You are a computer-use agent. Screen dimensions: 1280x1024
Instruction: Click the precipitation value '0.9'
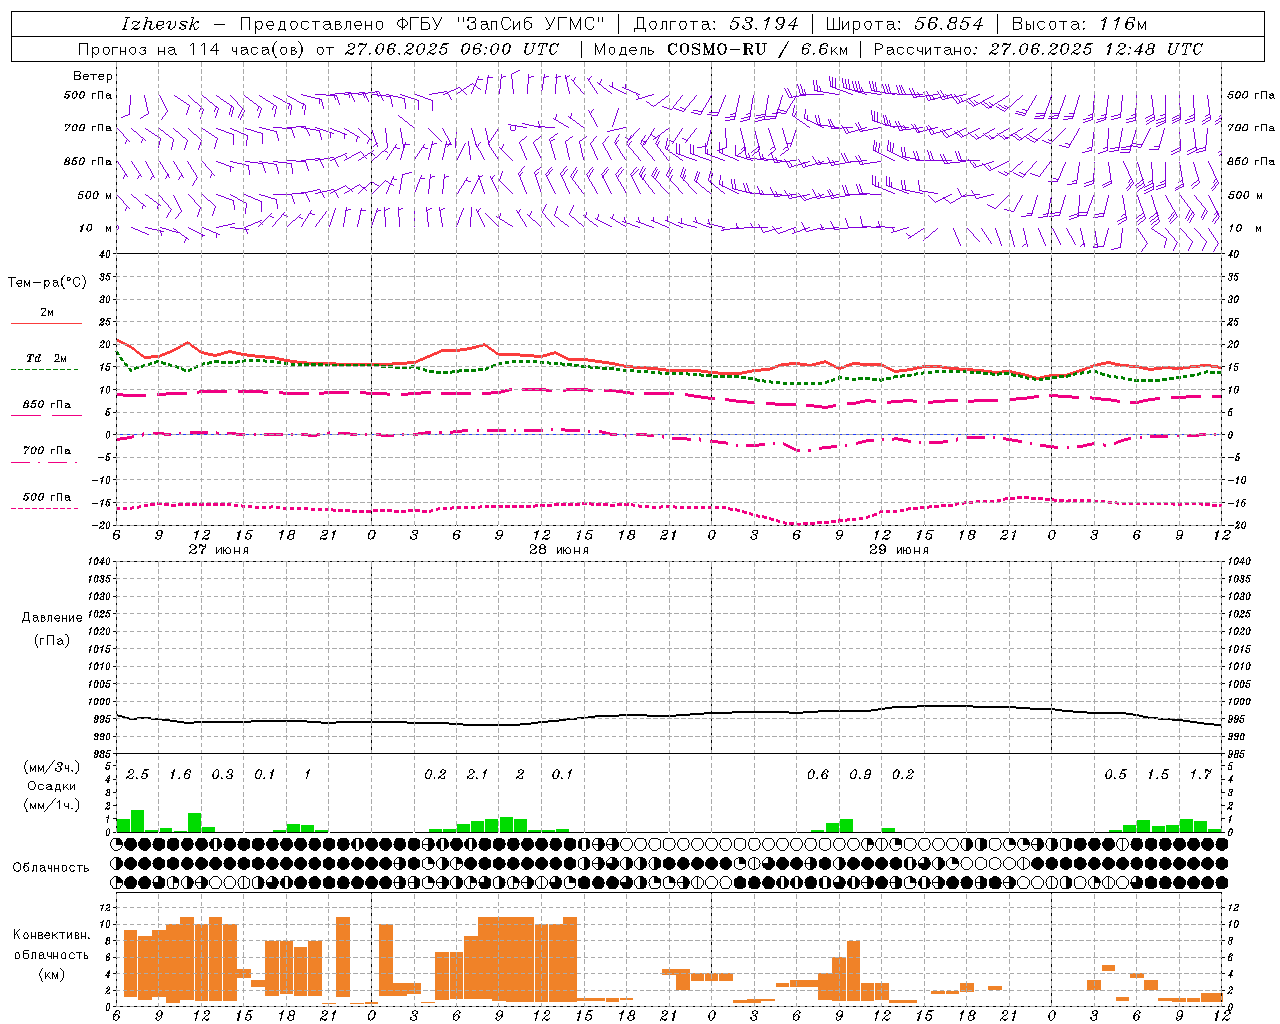pos(860,775)
